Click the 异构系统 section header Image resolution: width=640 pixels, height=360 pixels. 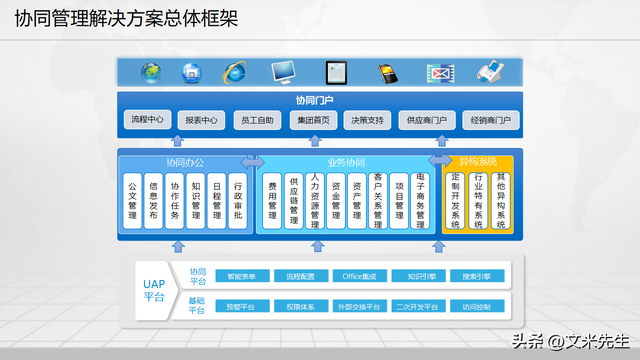coord(478,162)
